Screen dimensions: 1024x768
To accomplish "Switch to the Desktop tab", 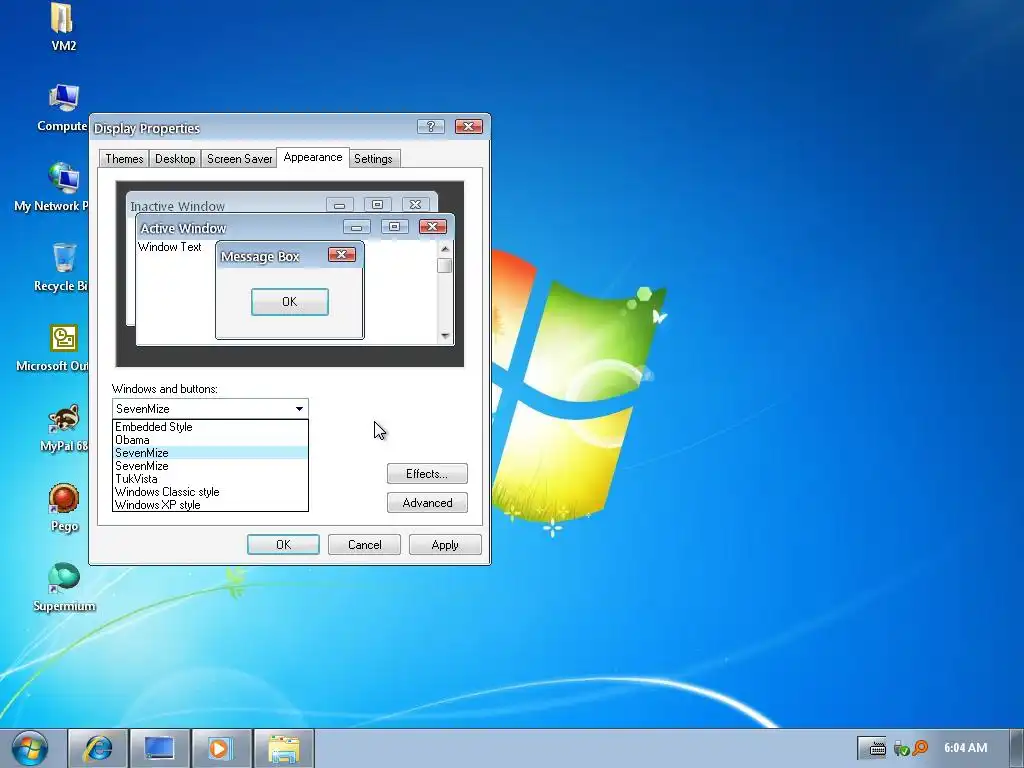I will click(175, 159).
